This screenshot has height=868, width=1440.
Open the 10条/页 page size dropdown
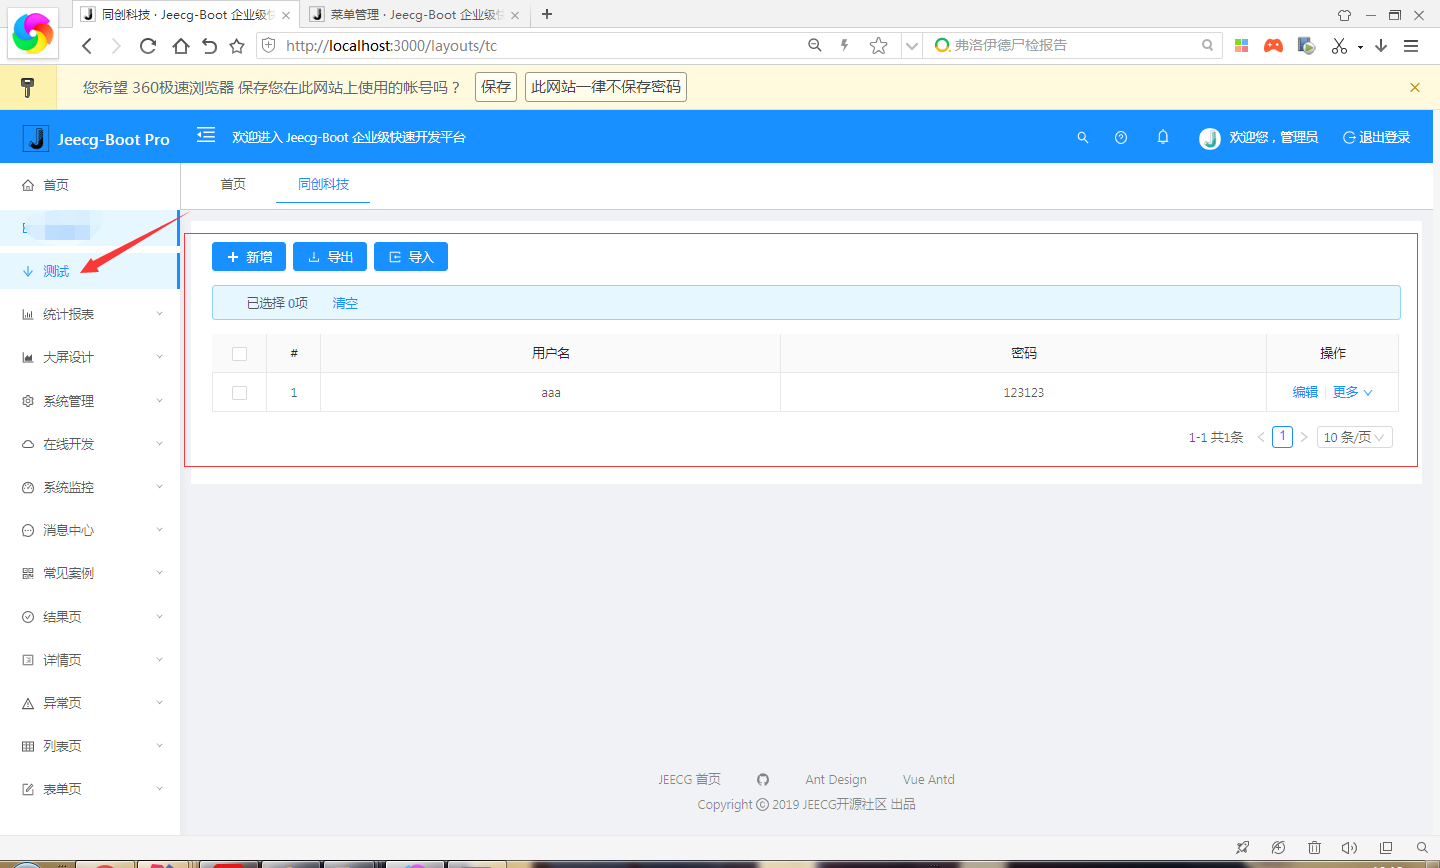tap(1354, 436)
